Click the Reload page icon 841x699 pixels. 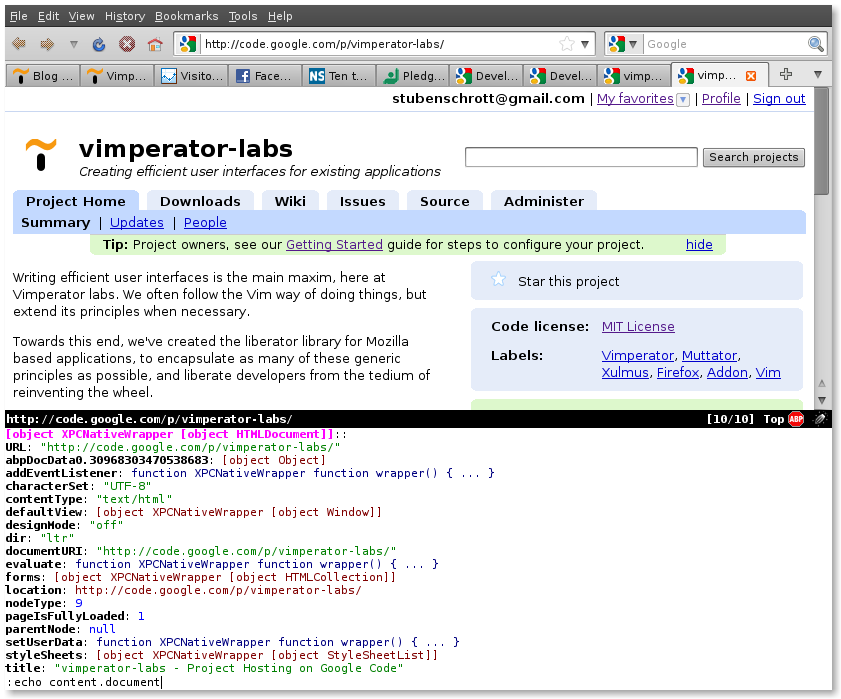click(x=99, y=44)
